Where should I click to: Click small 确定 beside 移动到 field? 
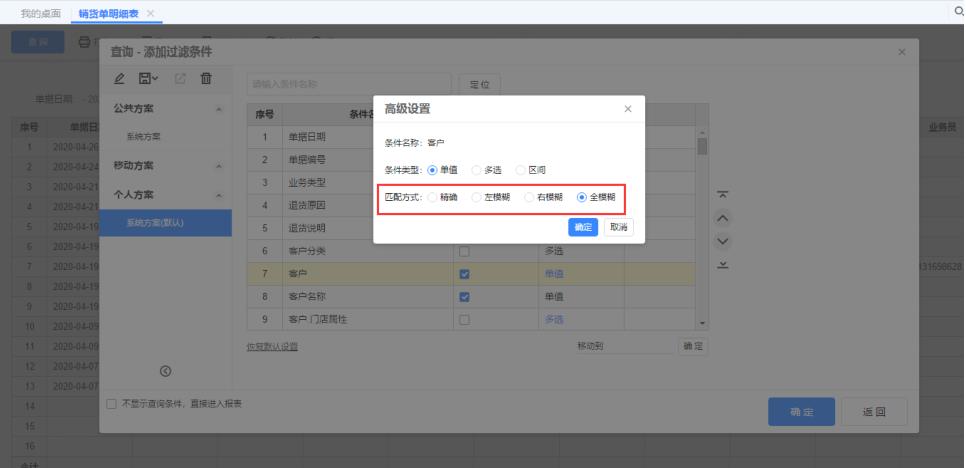[x=693, y=346]
